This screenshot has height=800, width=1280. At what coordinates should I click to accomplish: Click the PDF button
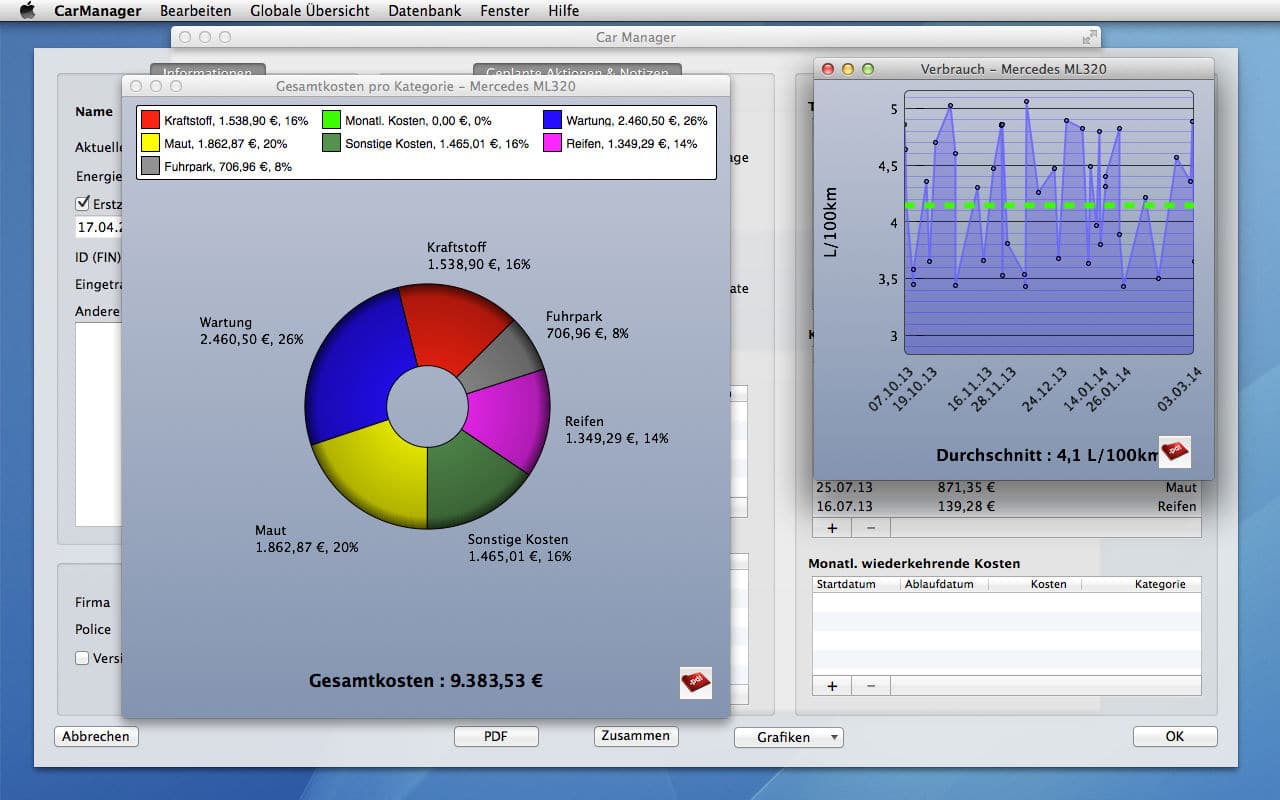496,736
